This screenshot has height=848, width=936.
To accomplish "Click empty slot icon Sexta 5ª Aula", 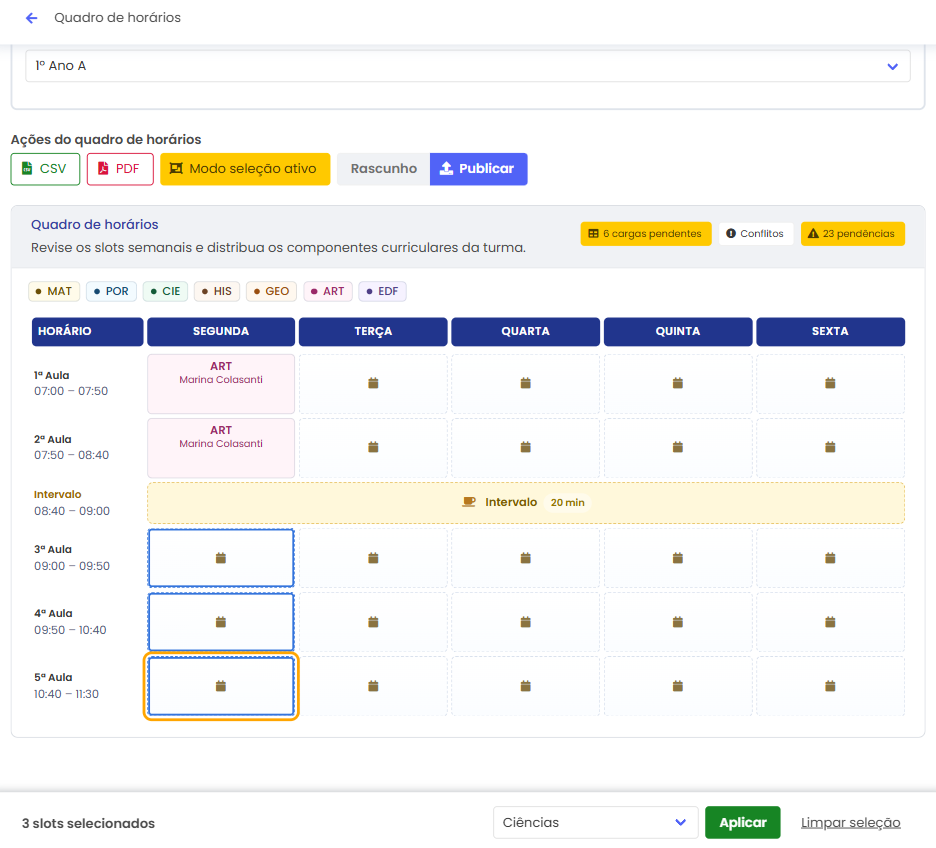I will click(830, 686).
